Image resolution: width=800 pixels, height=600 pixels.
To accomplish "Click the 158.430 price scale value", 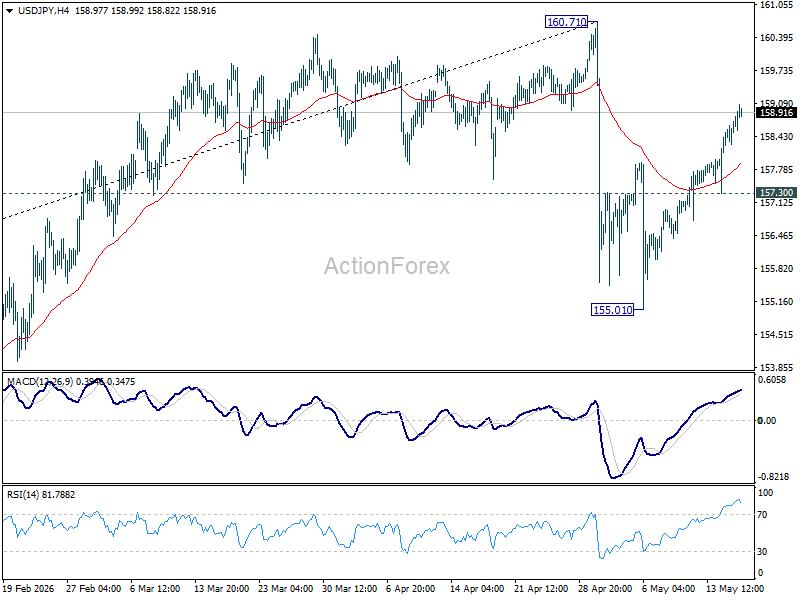I will click(x=777, y=137).
